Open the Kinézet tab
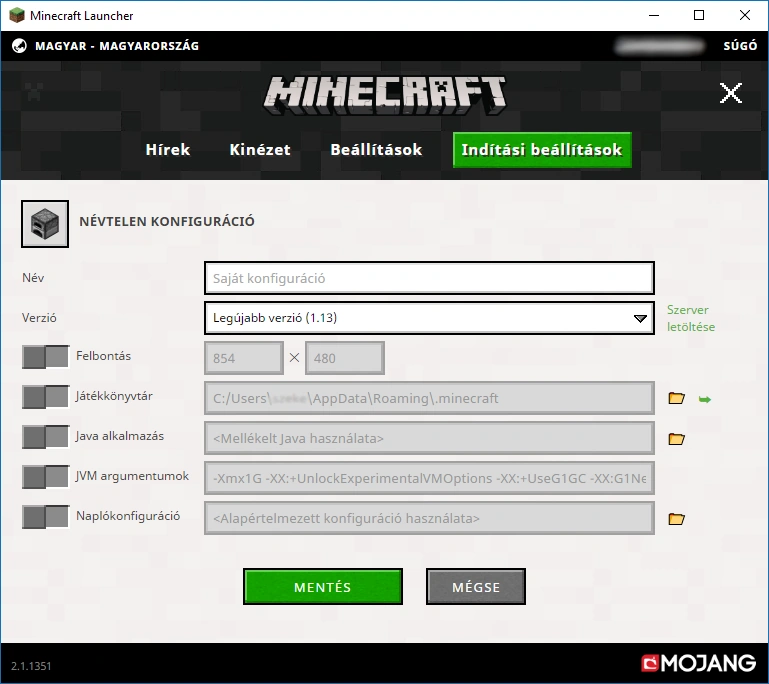 point(260,150)
